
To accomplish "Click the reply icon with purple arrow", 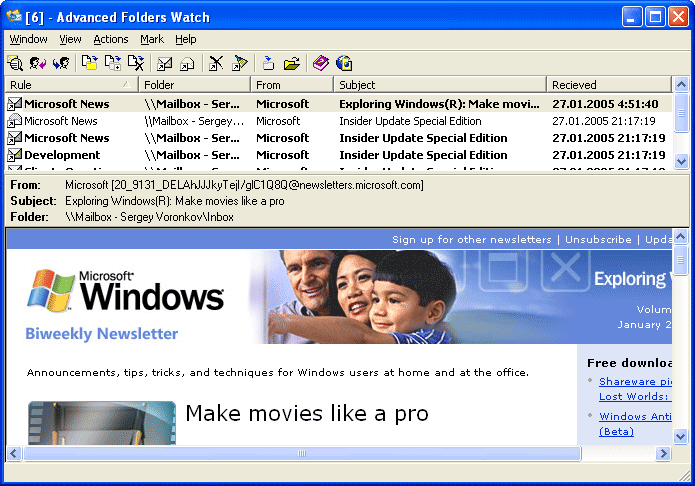I will 38,63.
